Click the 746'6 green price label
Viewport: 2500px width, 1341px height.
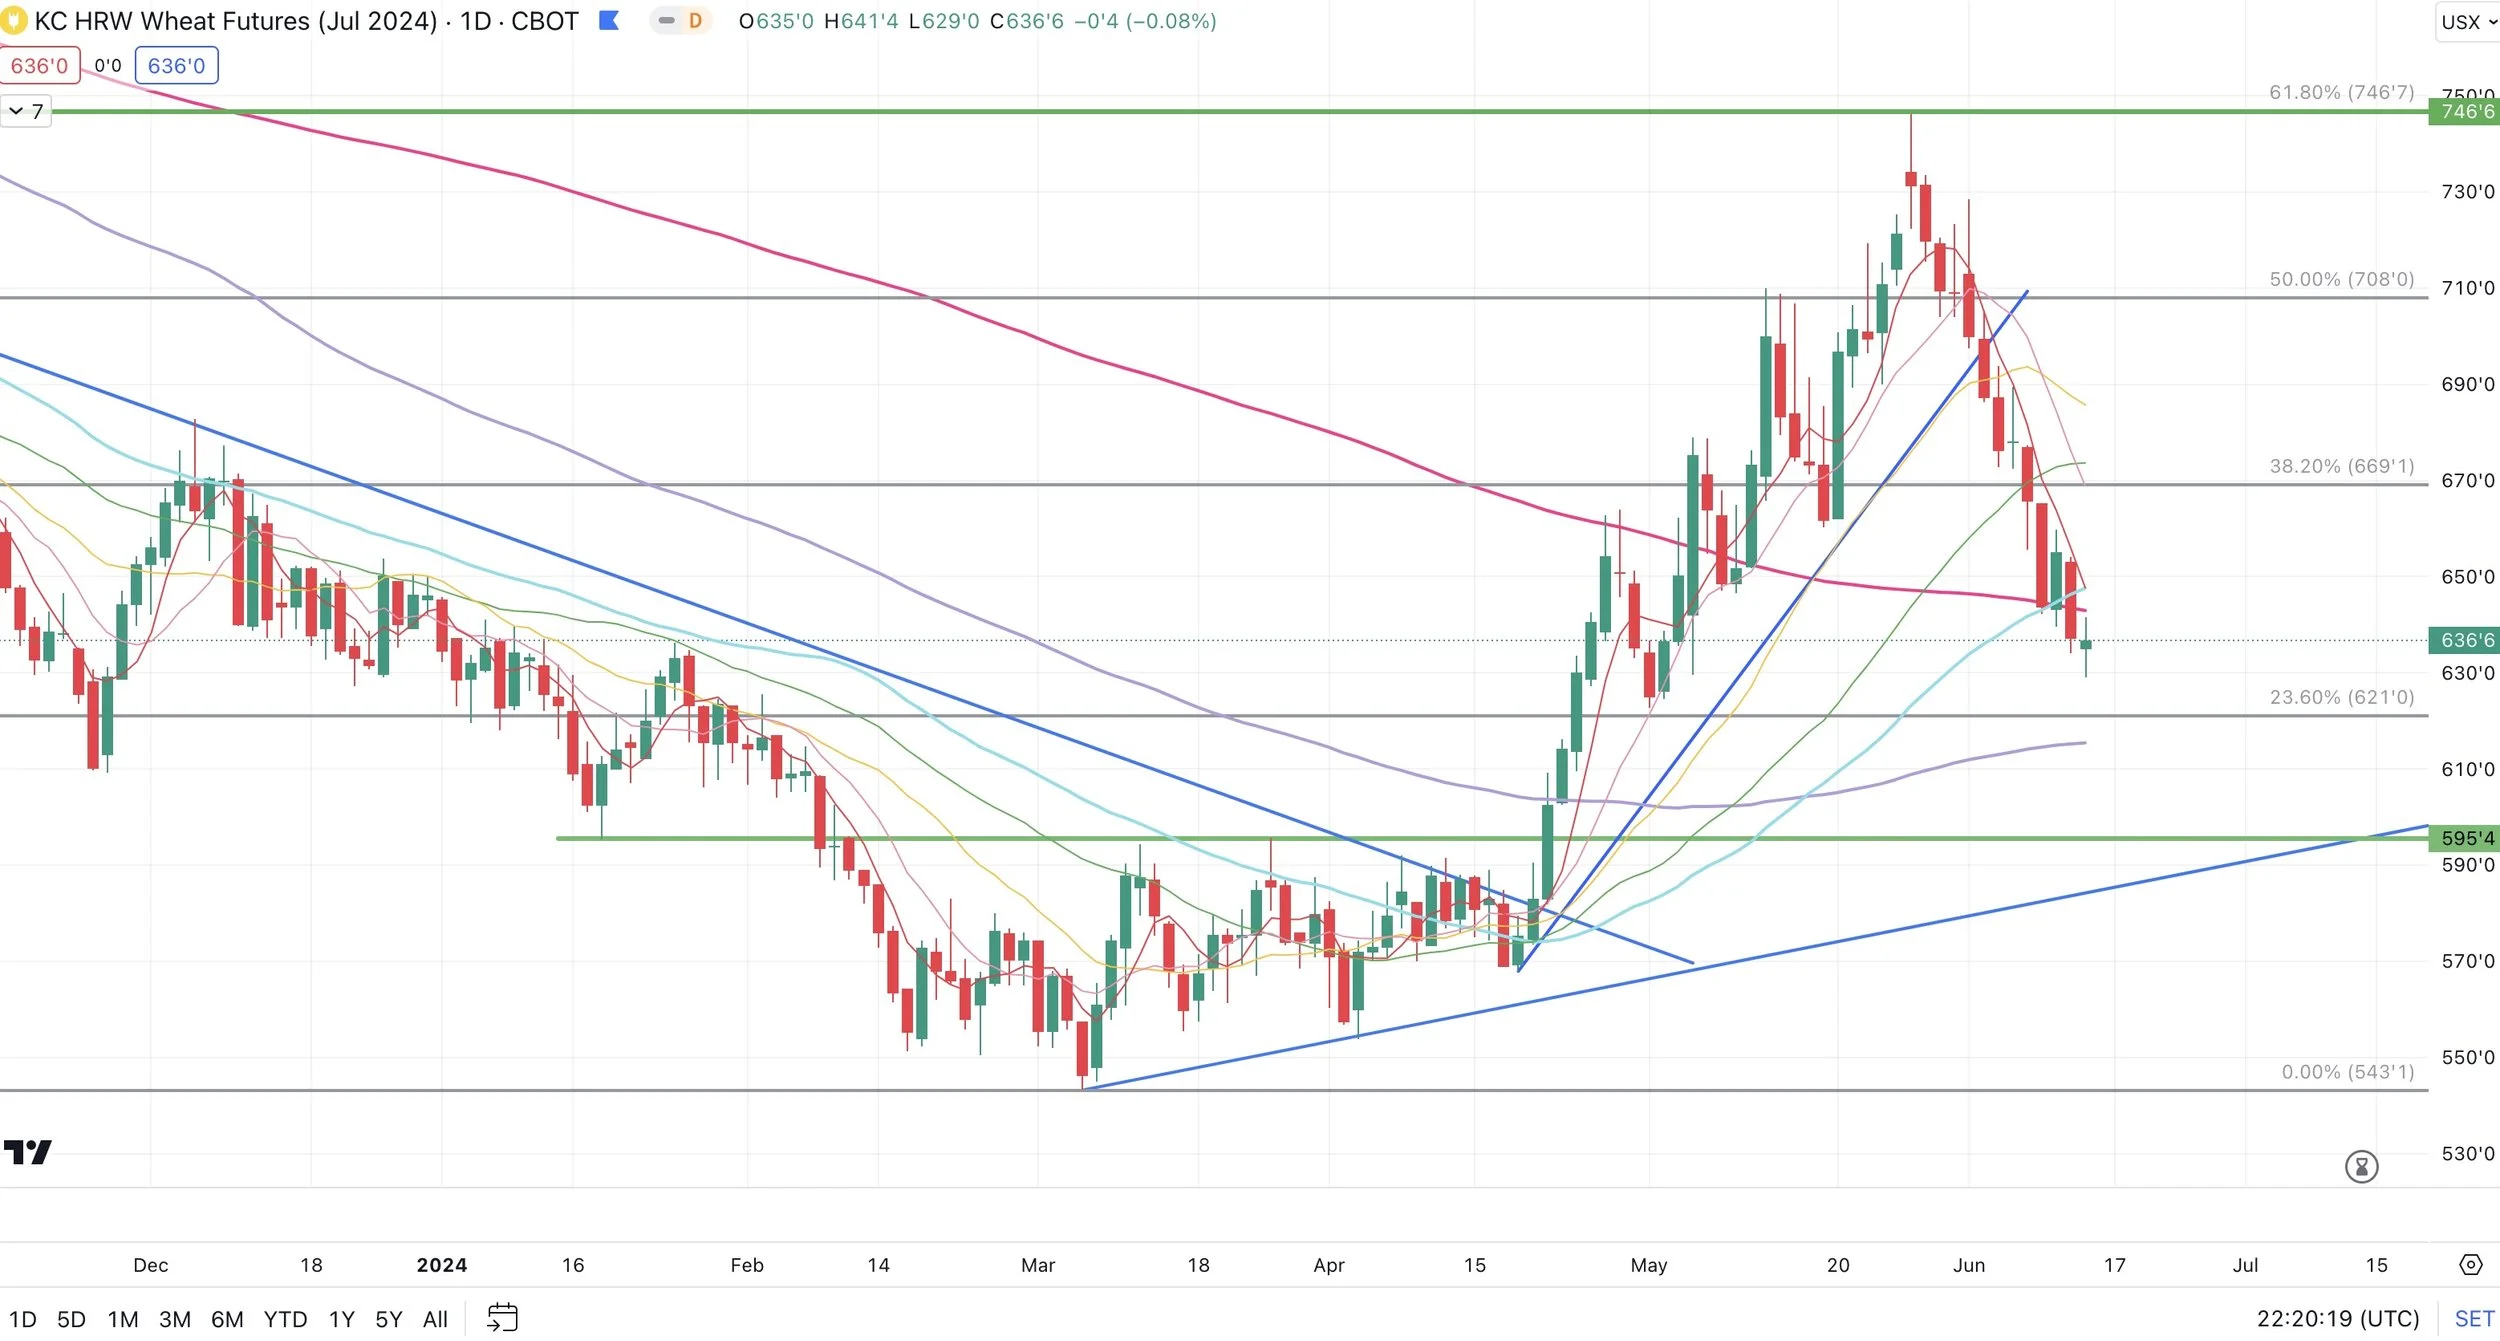point(2463,112)
